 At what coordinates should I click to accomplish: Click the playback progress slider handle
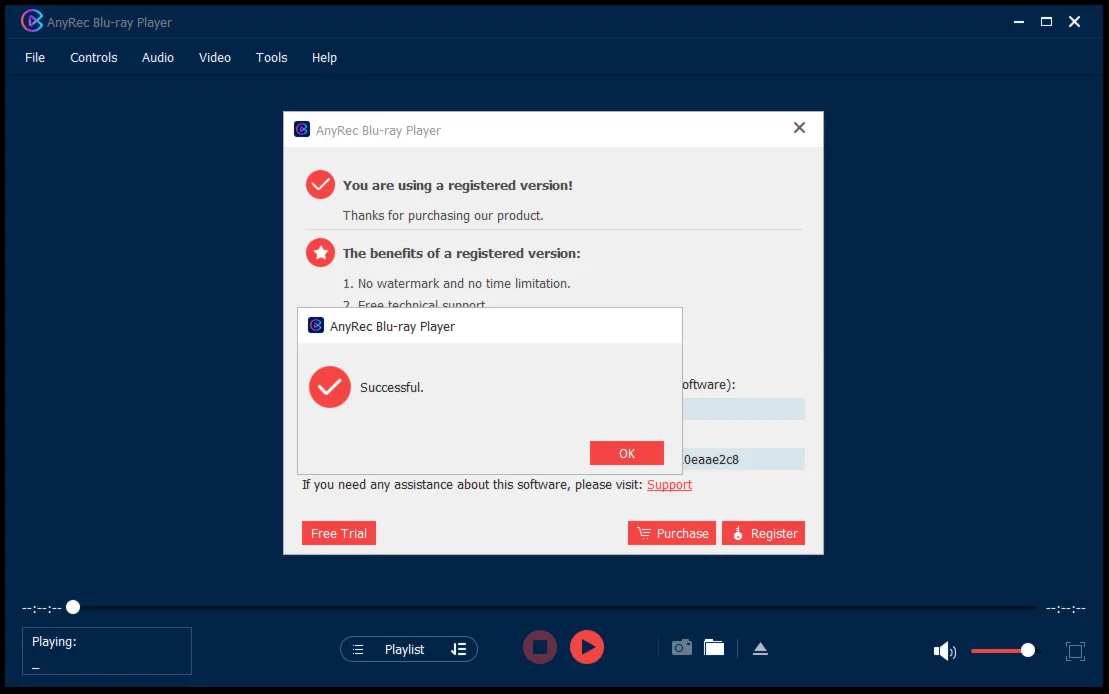[73, 607]
